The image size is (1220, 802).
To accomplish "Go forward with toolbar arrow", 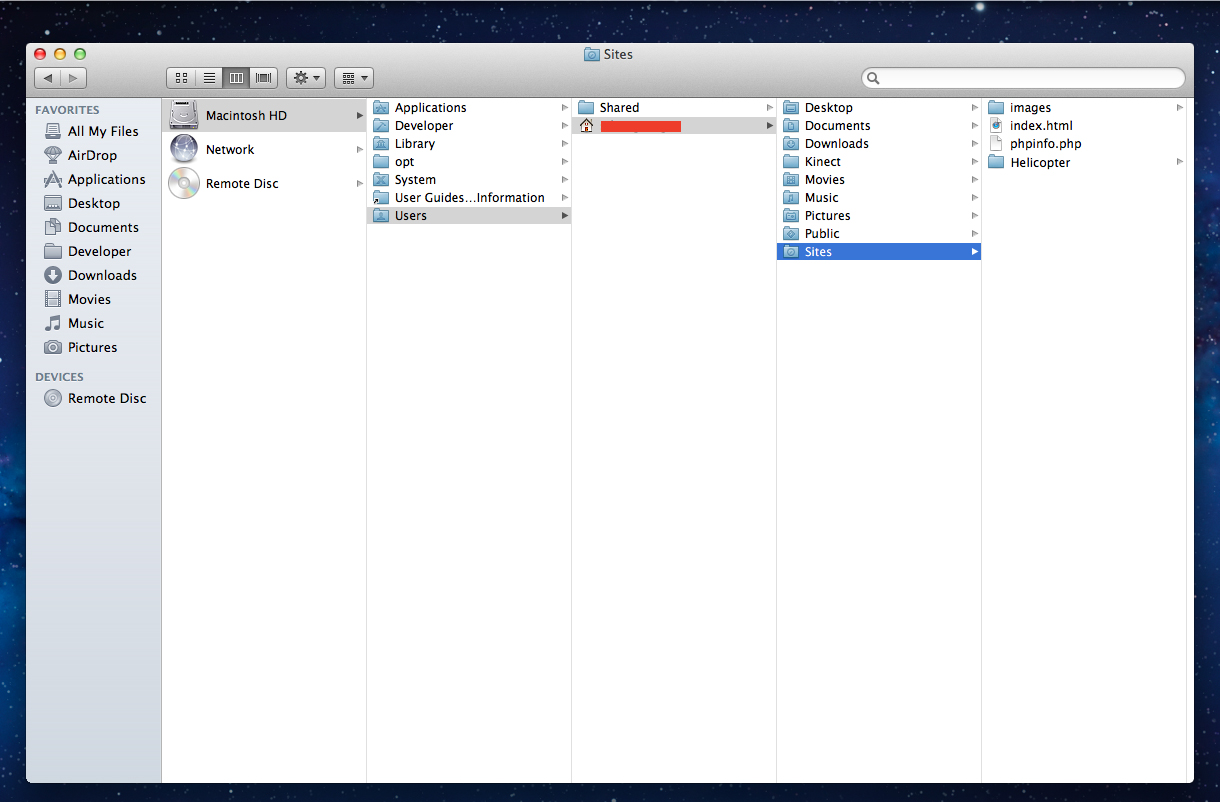I will pos(73,77).
